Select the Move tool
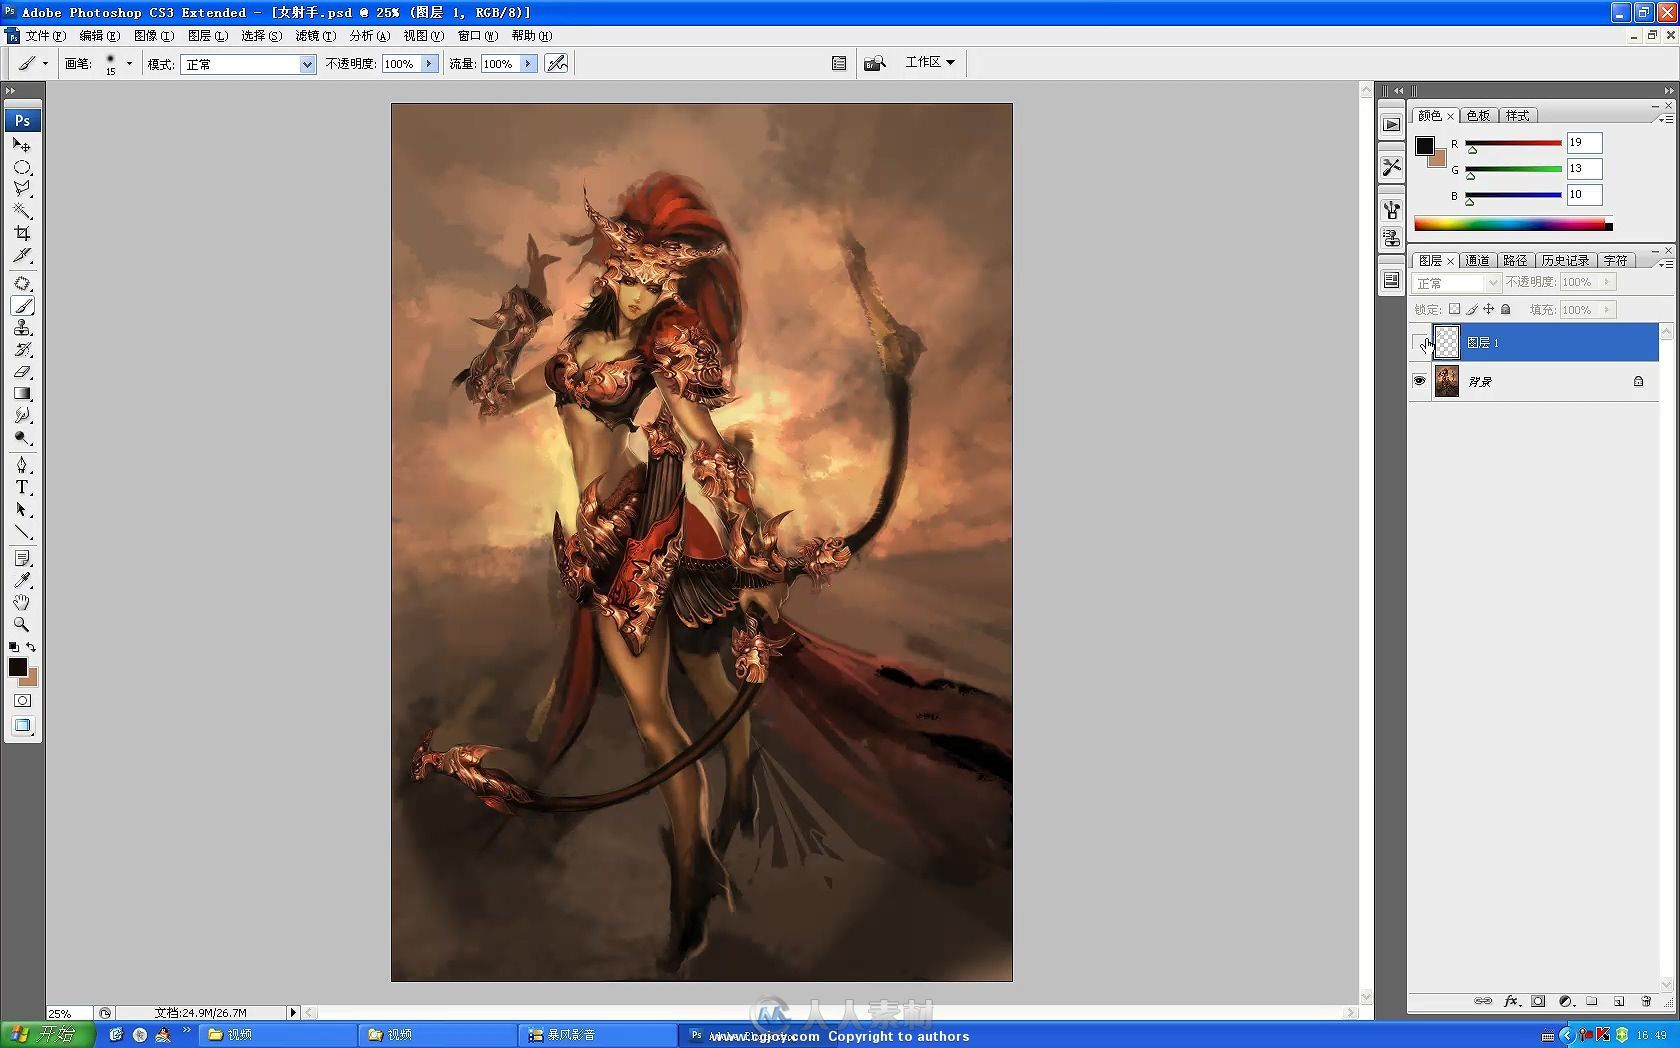Viewport: 1680px width, 1048px height. coord(21,145)
